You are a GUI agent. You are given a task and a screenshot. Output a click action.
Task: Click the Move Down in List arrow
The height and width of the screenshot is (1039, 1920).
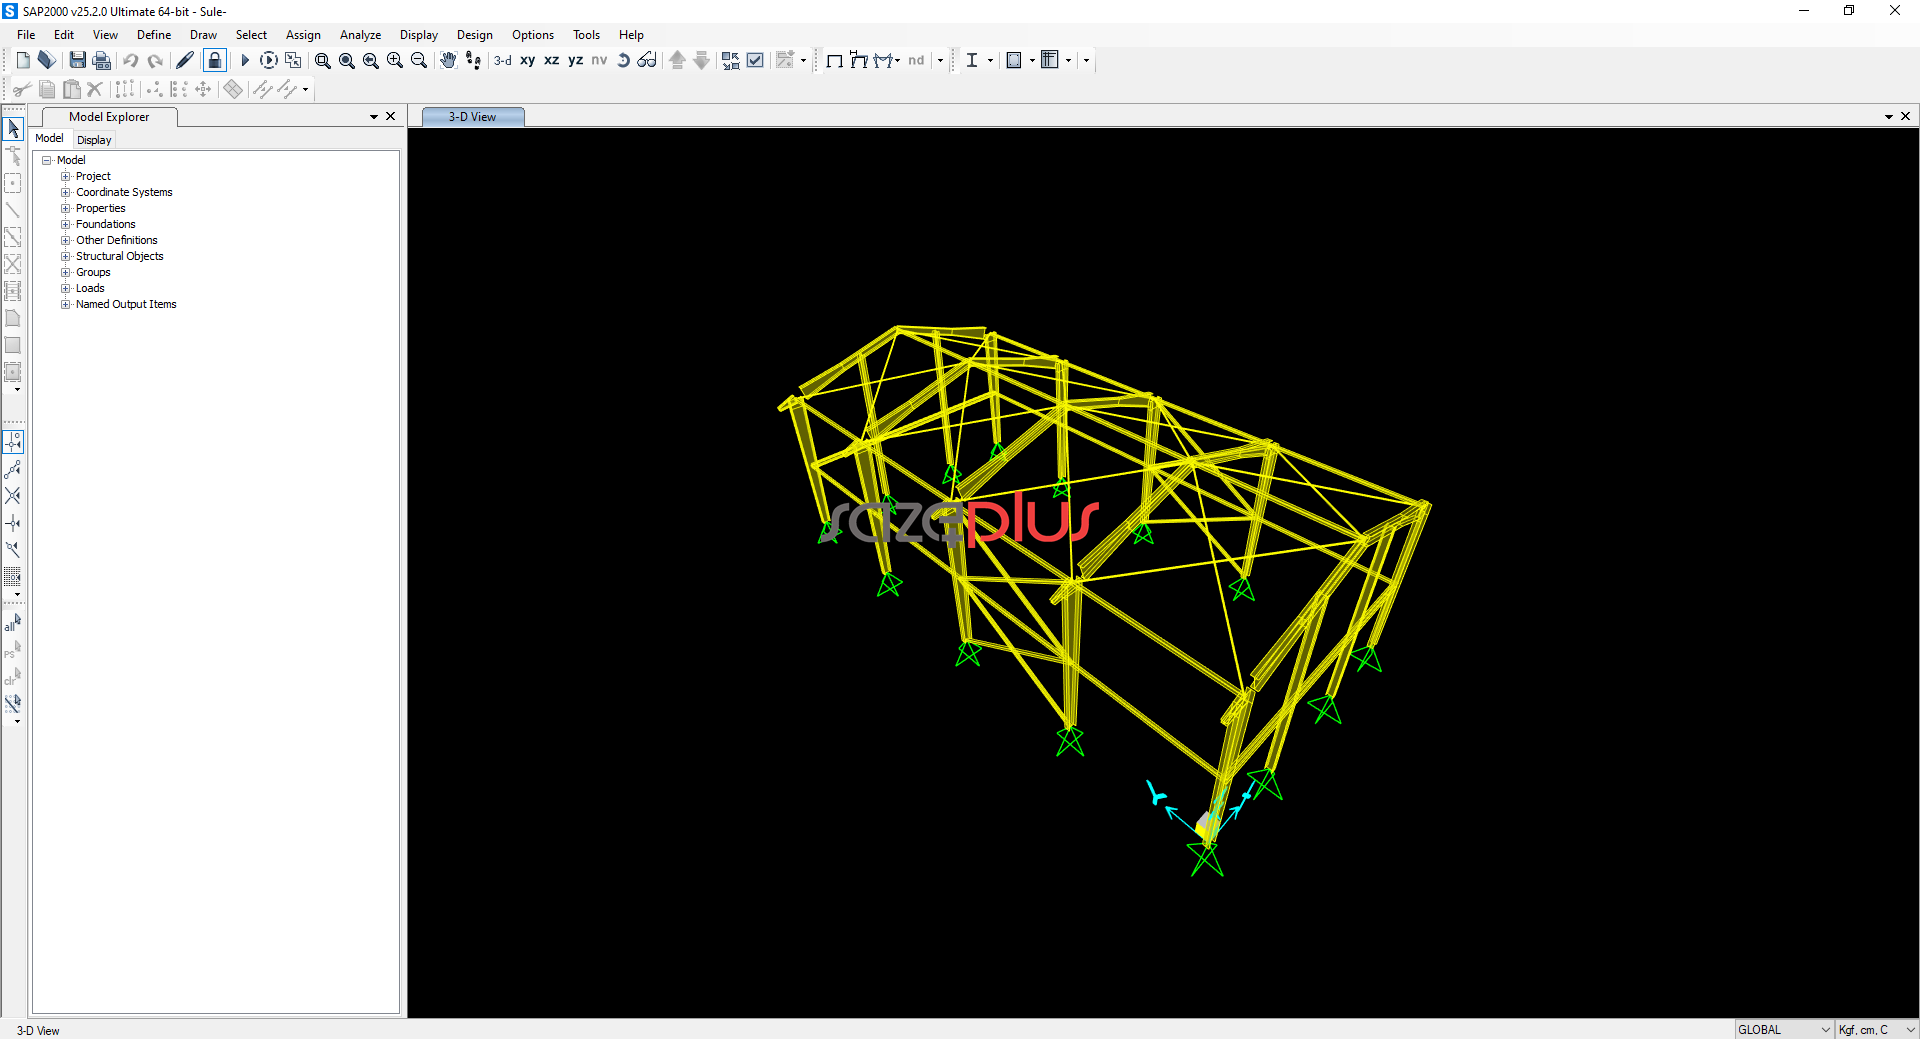tap(702, 60)
